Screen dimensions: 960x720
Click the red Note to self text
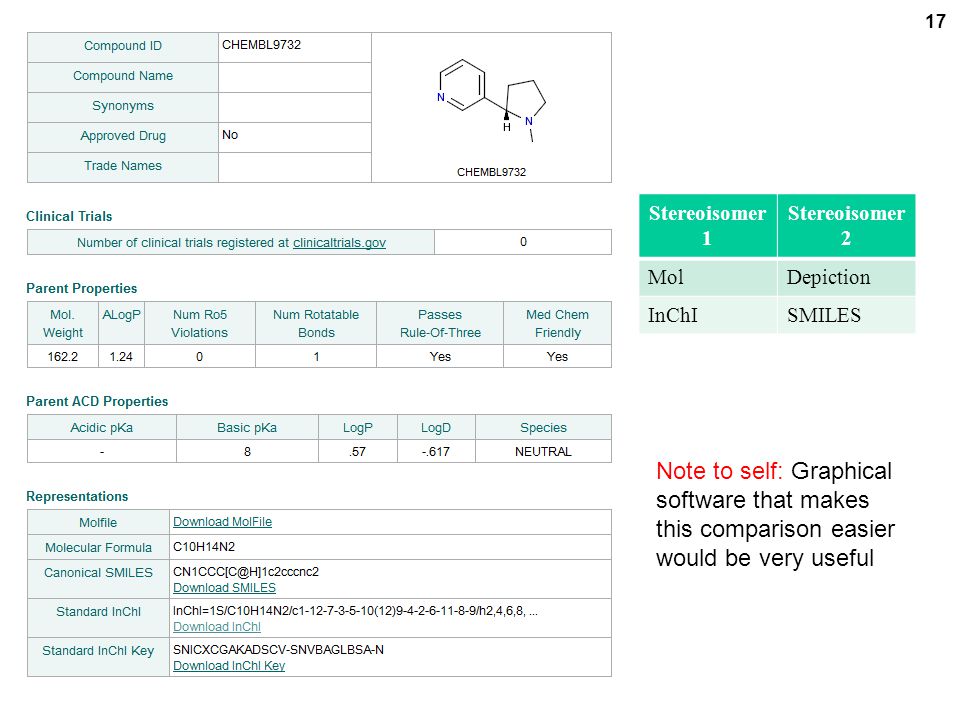click(719, 471)
